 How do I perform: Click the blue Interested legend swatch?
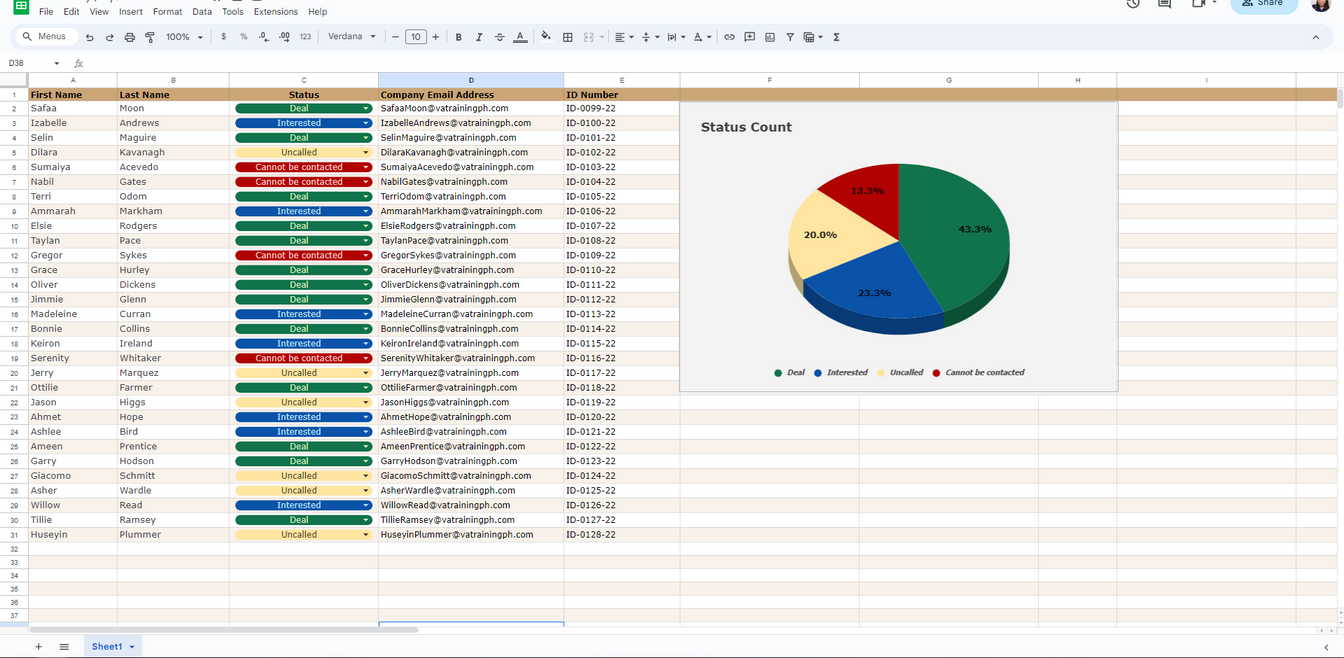818,373
